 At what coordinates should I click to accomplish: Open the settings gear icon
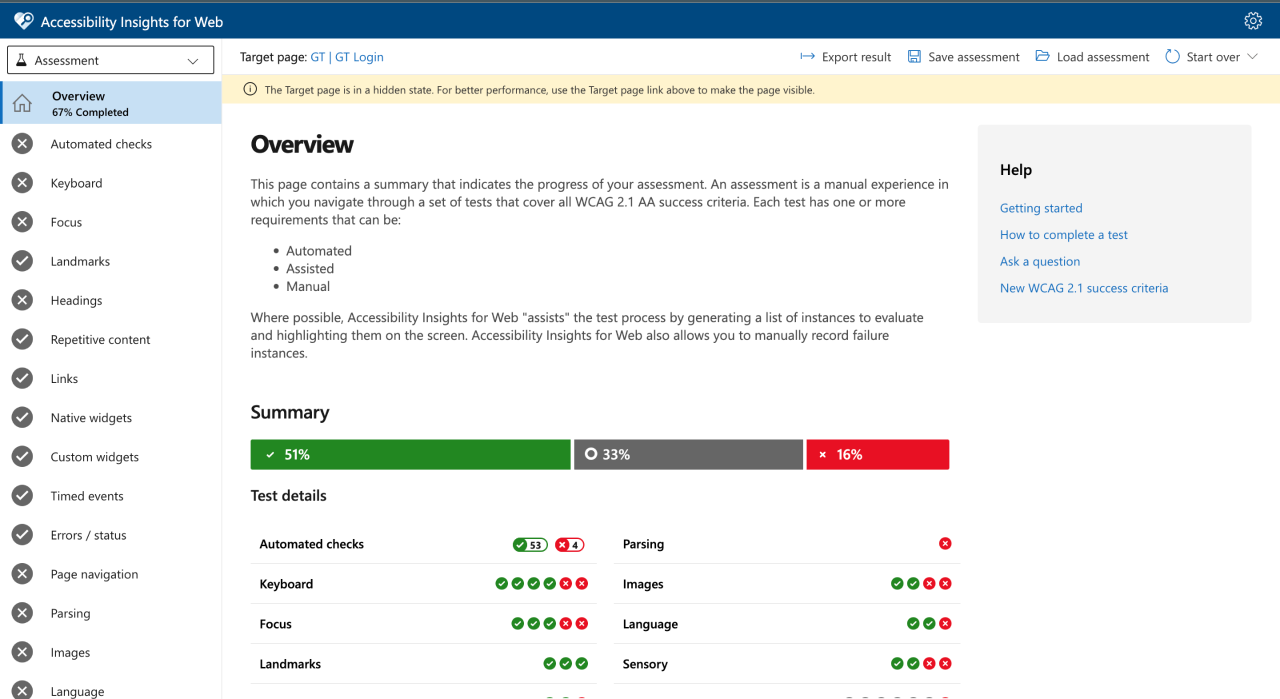click(x=1253, y=21)
